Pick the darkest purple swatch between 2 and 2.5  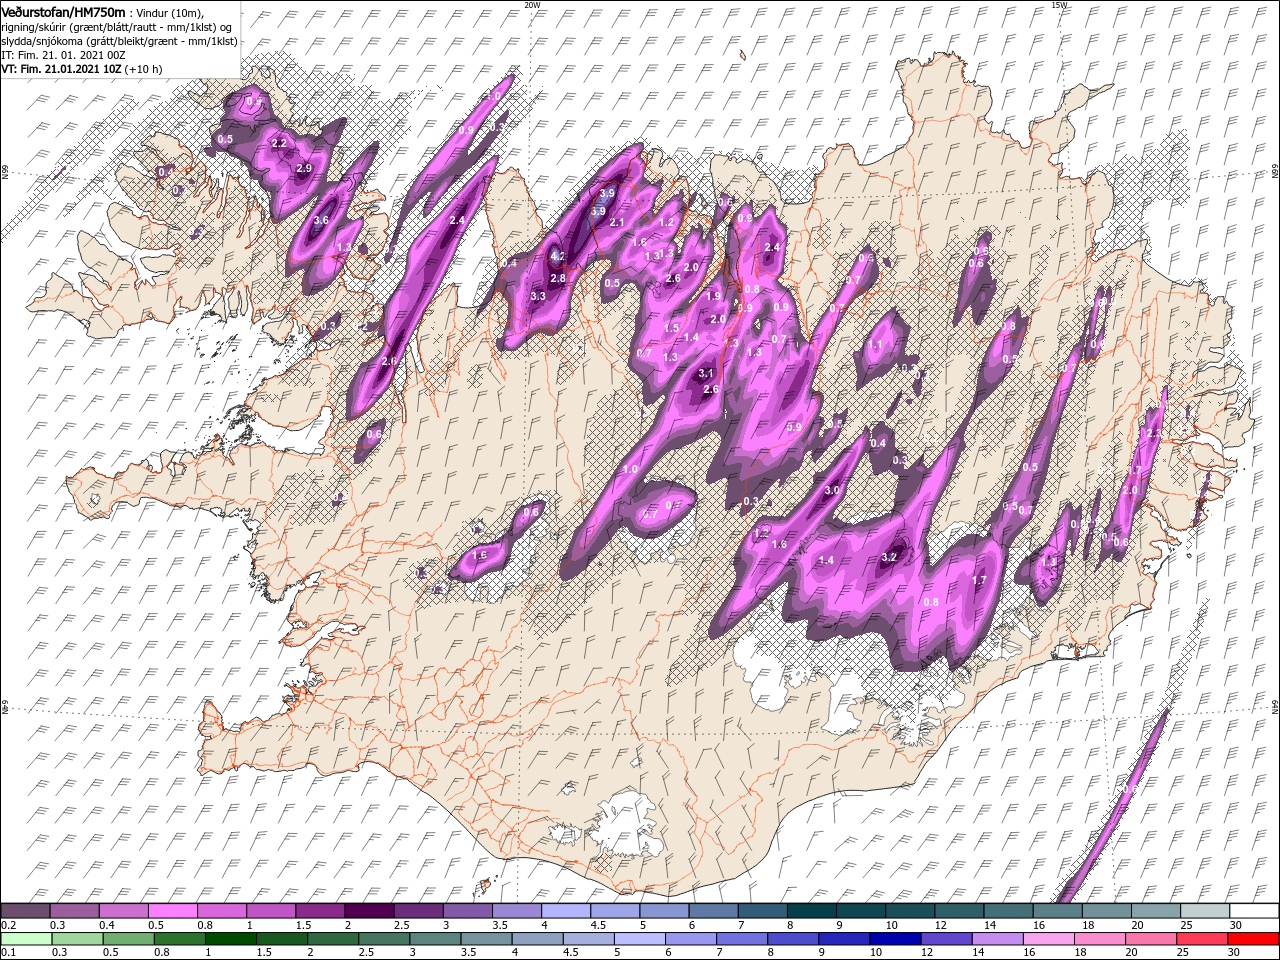click(369, 911)
